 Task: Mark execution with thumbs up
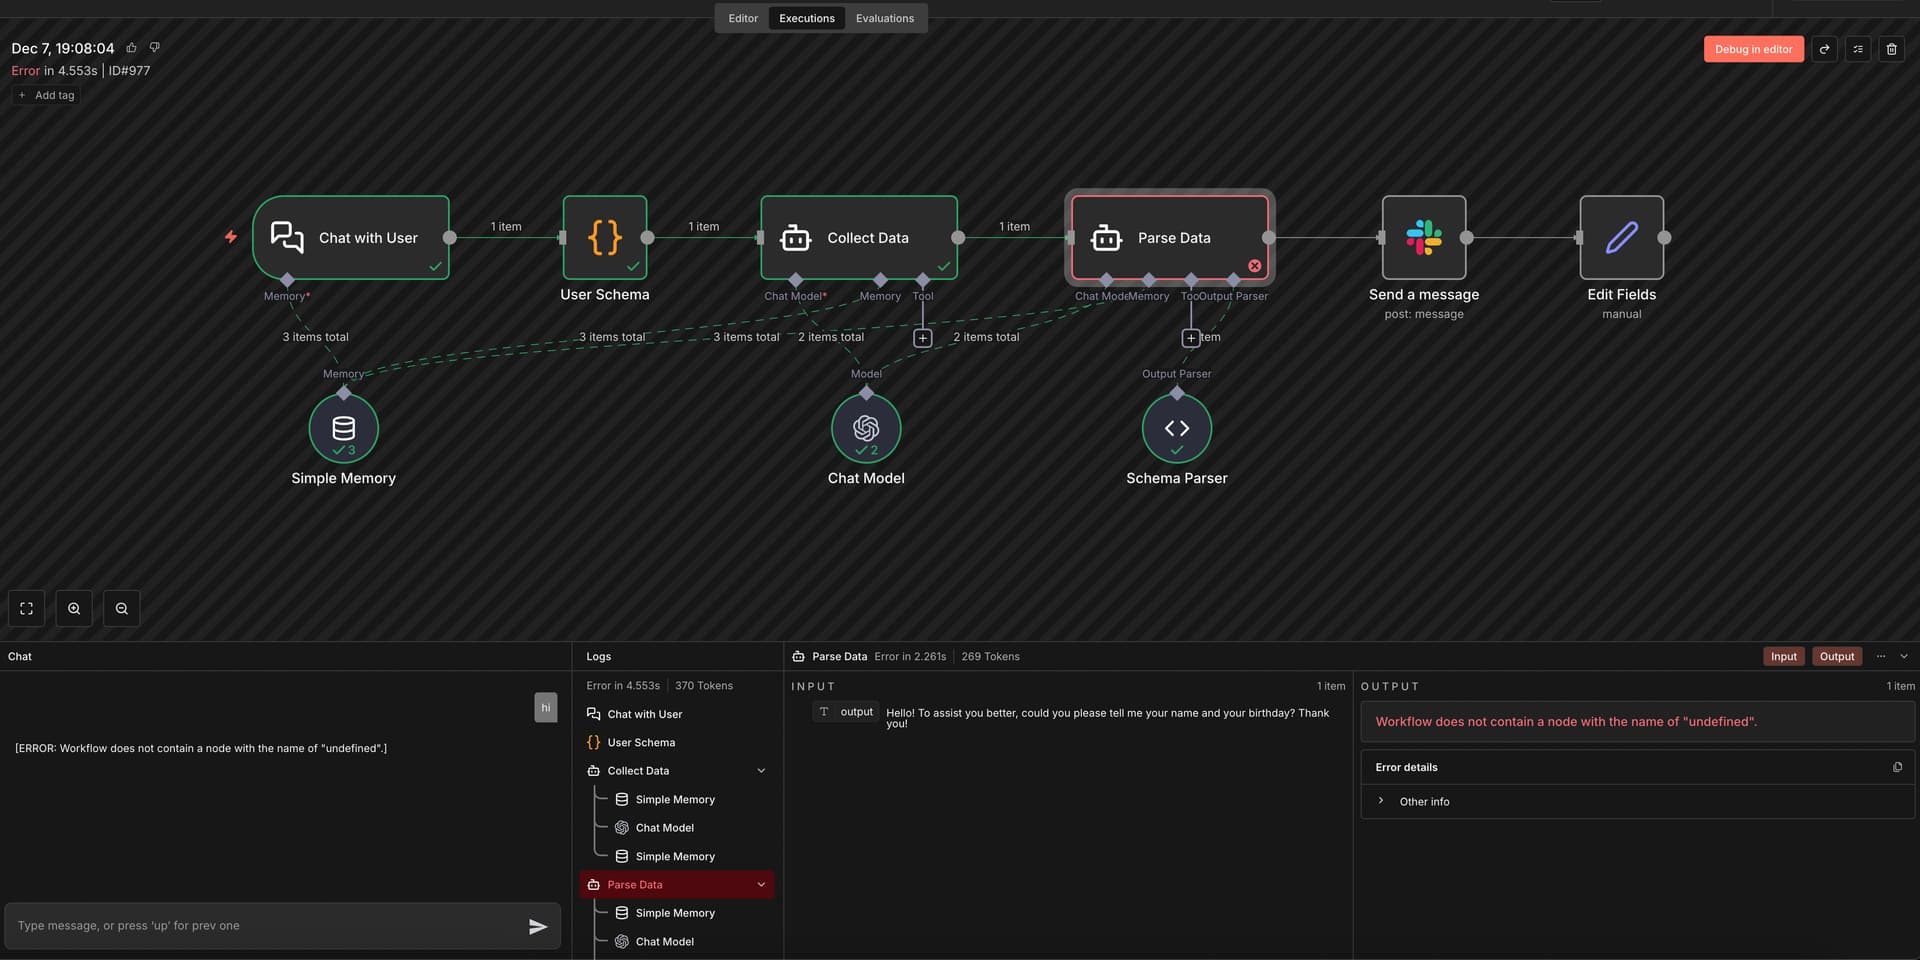pos(131,47)
